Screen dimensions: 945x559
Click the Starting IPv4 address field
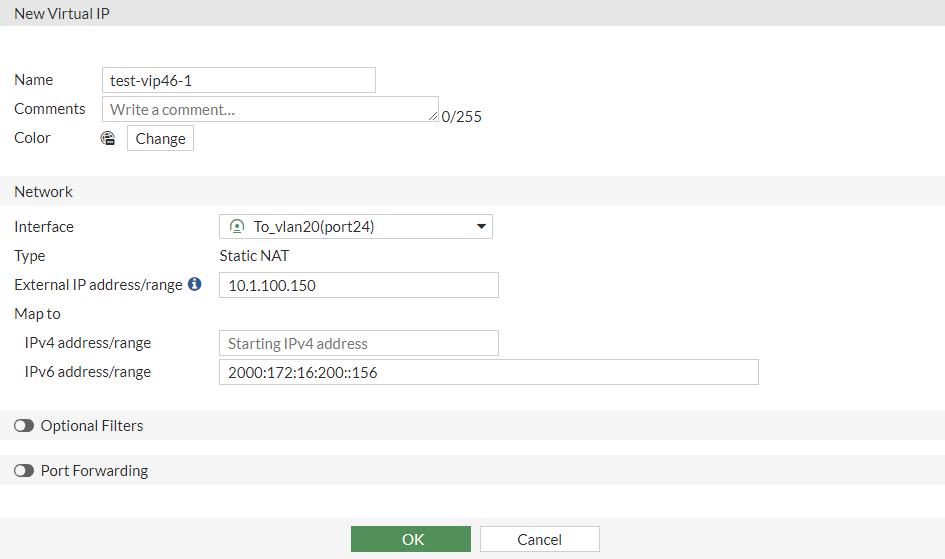pyautogui.click(x=359, y=343)
